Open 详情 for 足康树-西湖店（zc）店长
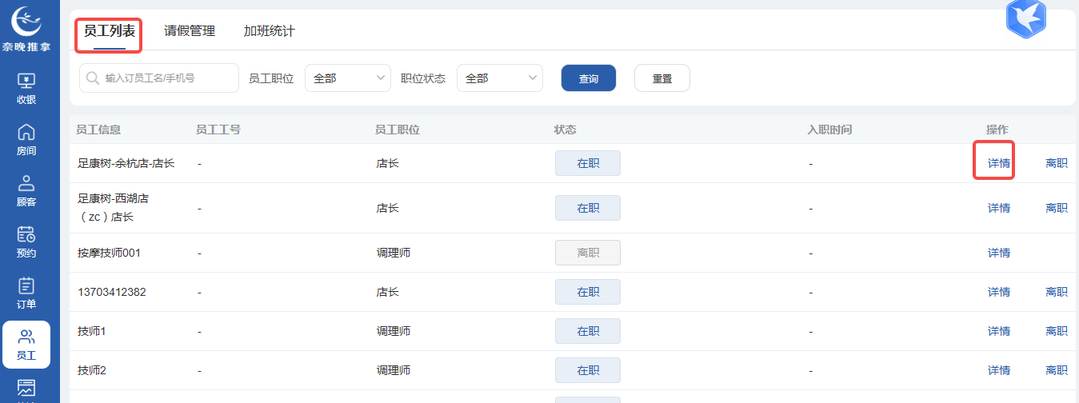Screen dimensions: 1079x403 click(x=999, y=208)
